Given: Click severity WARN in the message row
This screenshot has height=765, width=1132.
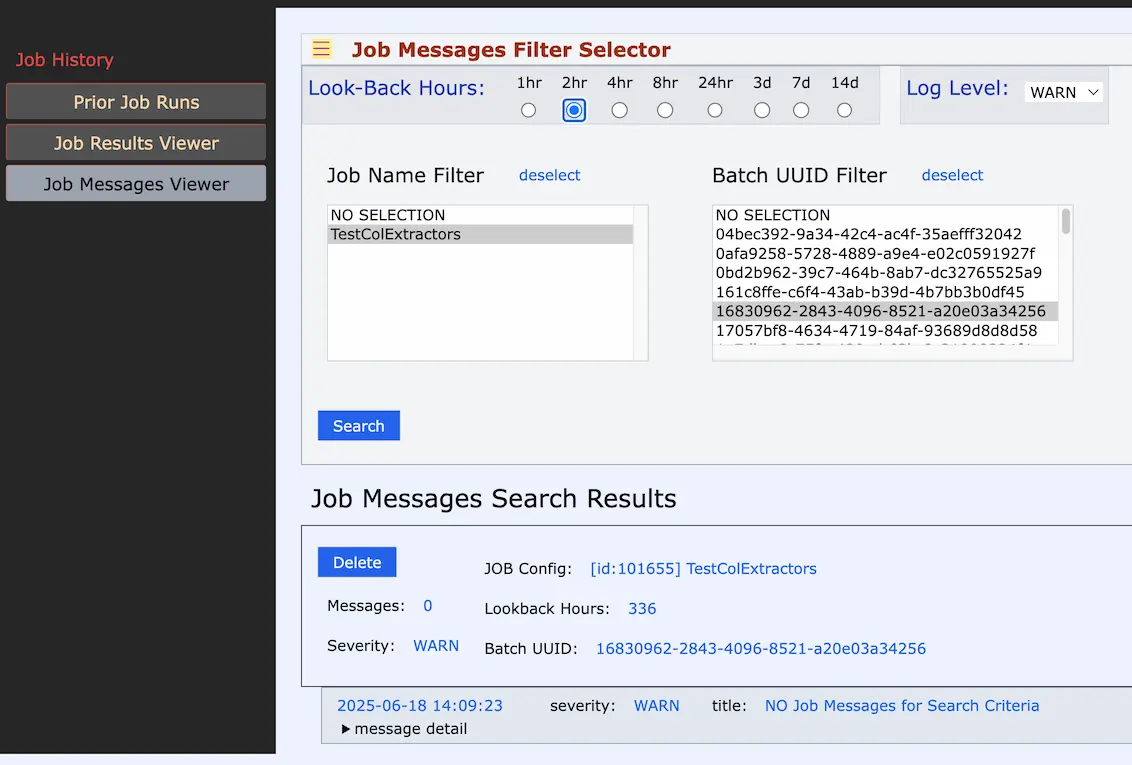Looking at the screenshot, I should click(x=656, y=706).
